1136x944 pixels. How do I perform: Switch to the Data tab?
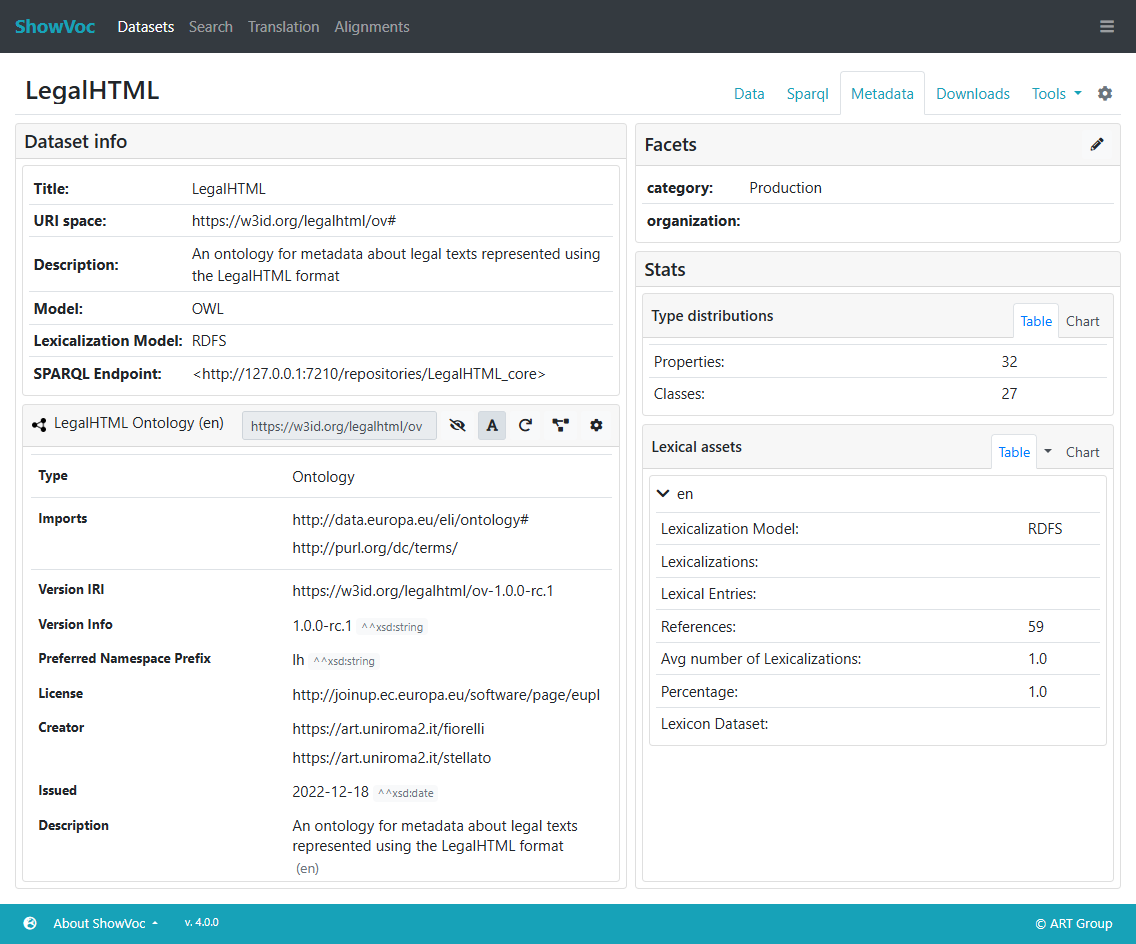749,93
